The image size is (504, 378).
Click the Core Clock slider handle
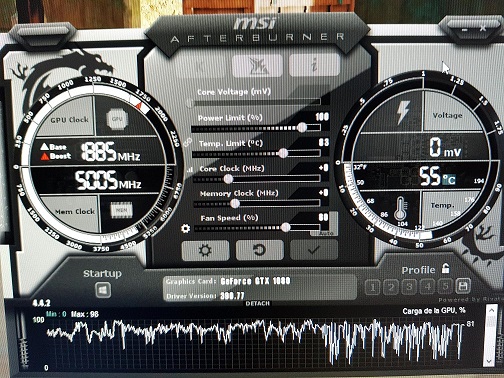coord(228,179)
